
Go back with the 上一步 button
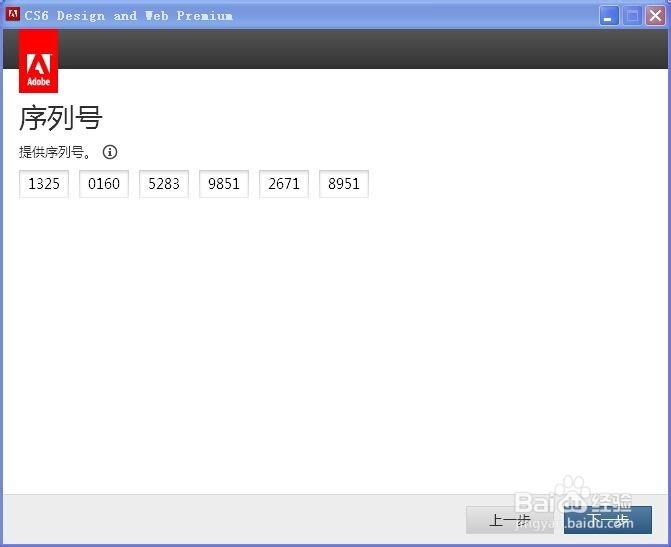coord(509,520)
